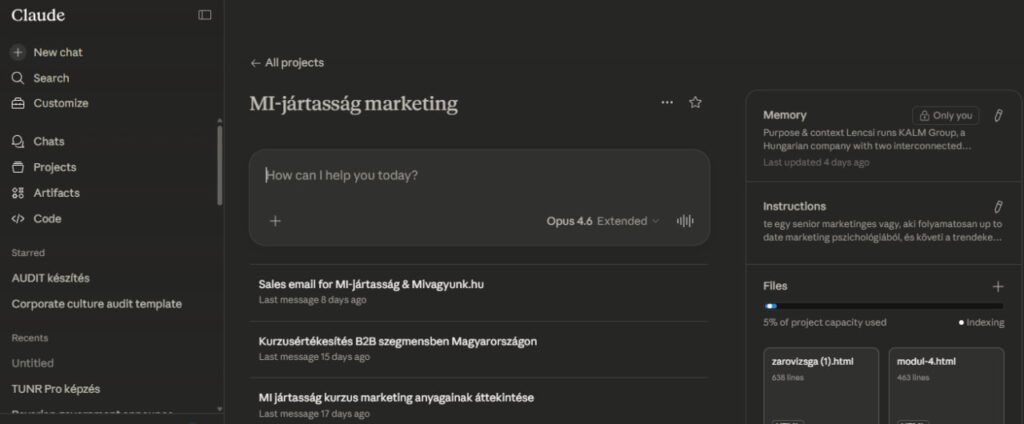Click the attachment plus icon in prompt box

click(275, 221)
